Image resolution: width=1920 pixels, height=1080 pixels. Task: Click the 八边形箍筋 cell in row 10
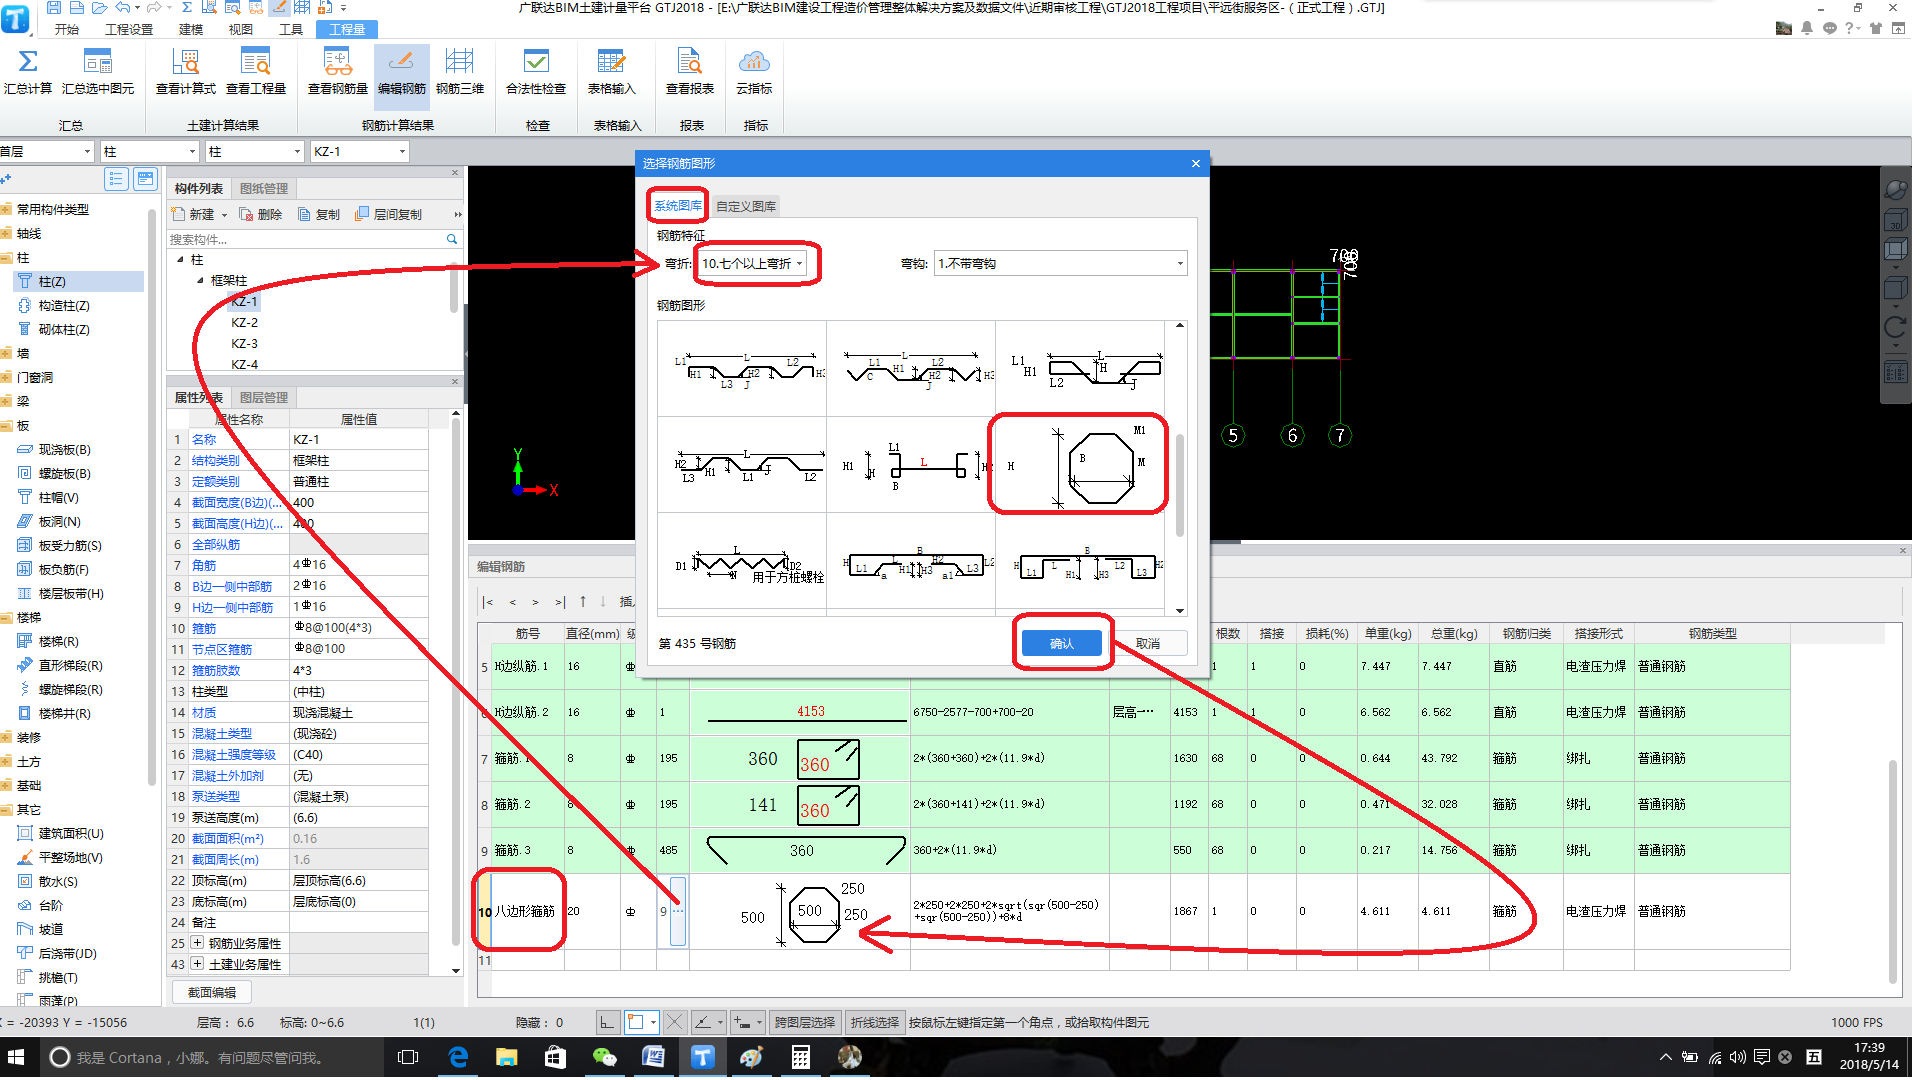pos(527,911)
